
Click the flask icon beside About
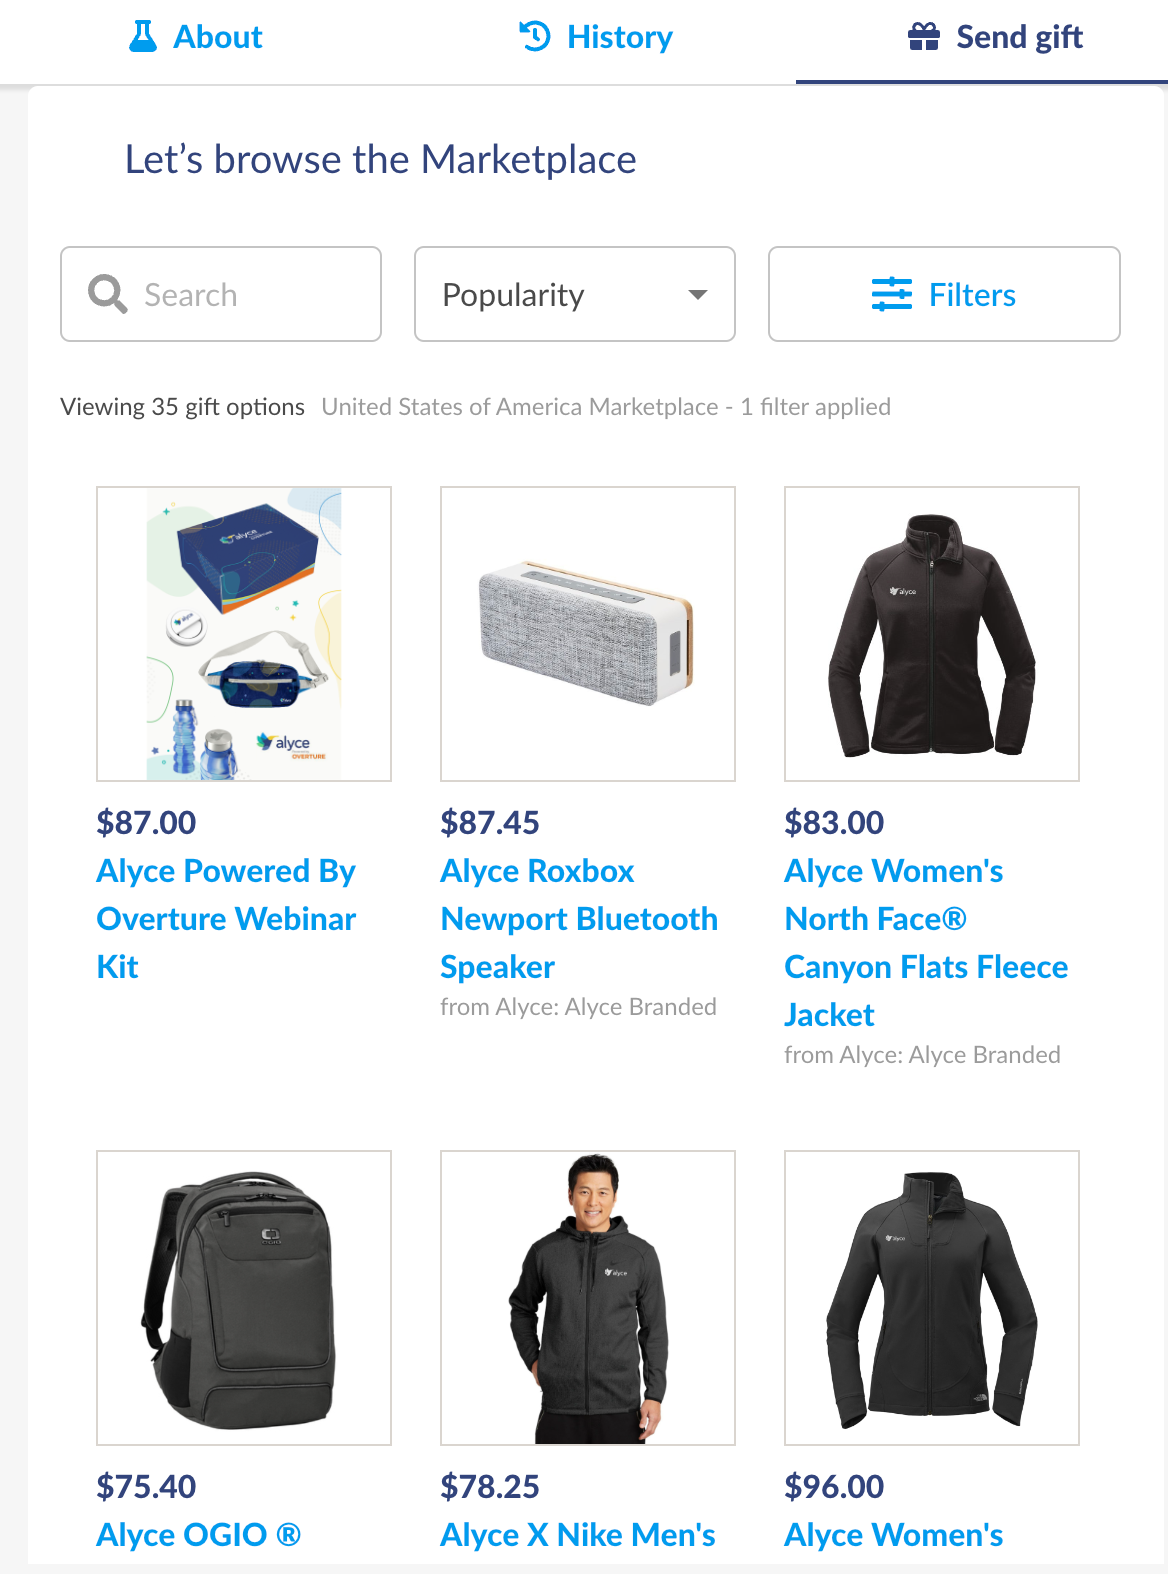click(x=143, y=37)
